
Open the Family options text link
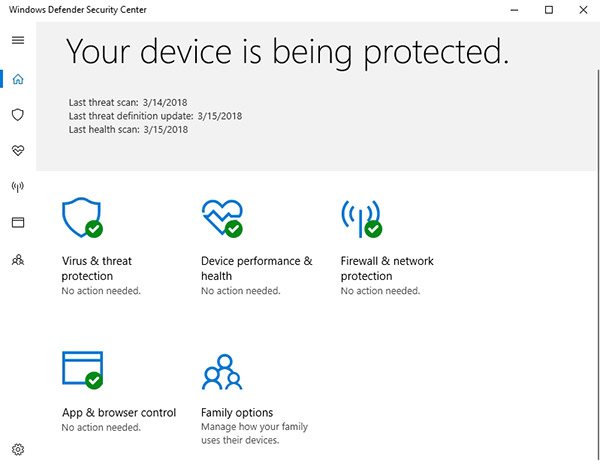237,412
